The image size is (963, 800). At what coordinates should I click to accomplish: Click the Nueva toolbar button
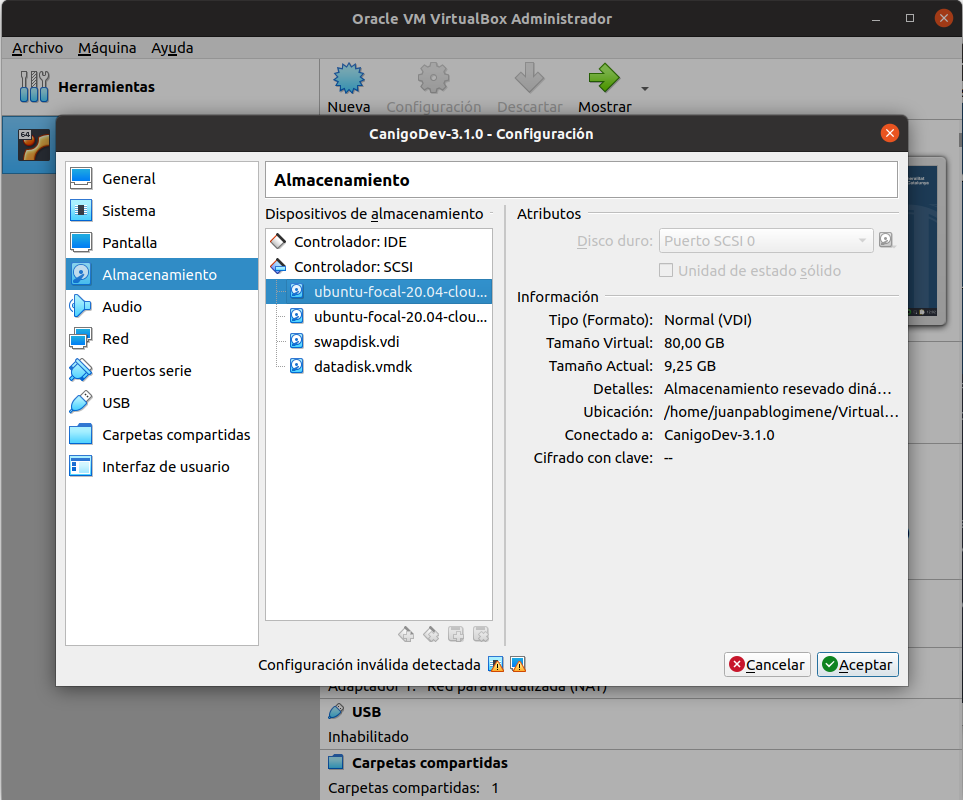[x=349, y=88]
